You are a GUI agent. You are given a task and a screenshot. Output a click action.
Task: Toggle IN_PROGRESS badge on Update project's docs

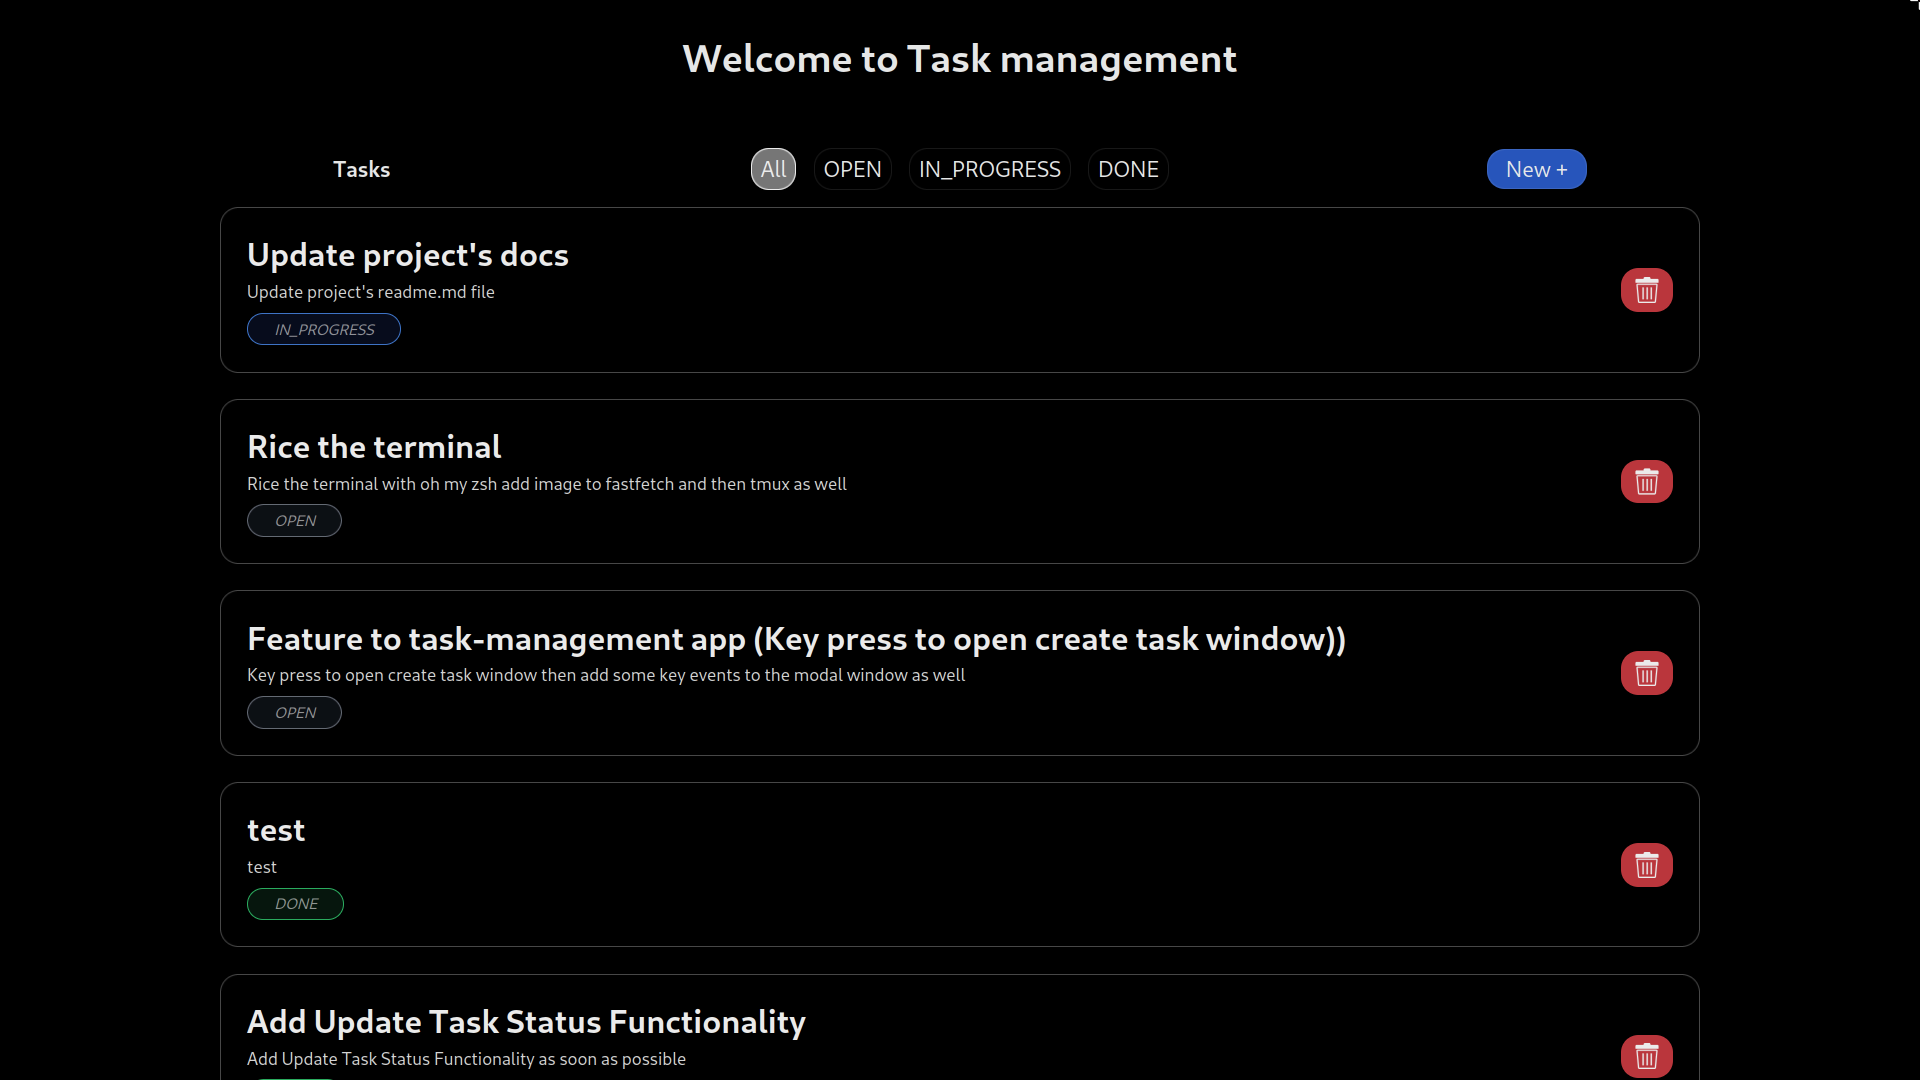coord(324,329)
